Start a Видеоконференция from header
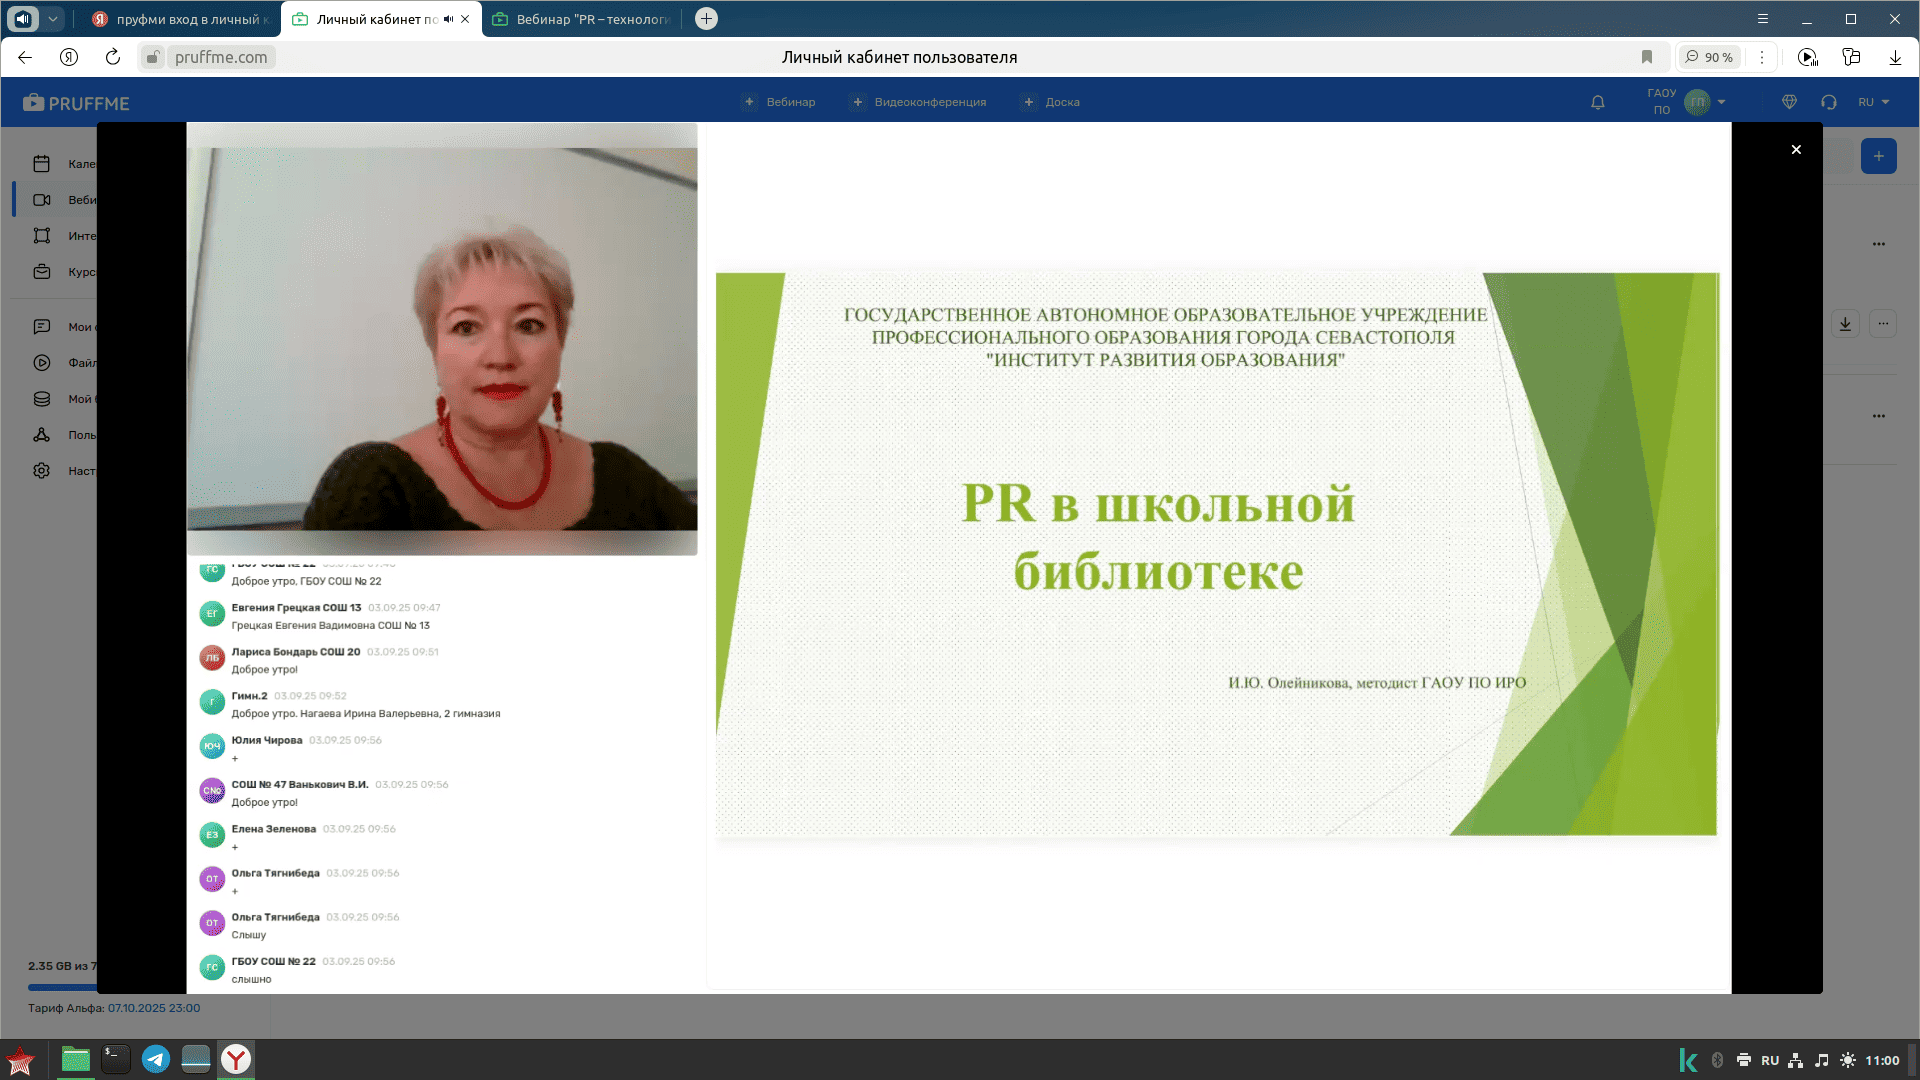The height and width of the screenshot is (1080, 1920). click(918, 102)
